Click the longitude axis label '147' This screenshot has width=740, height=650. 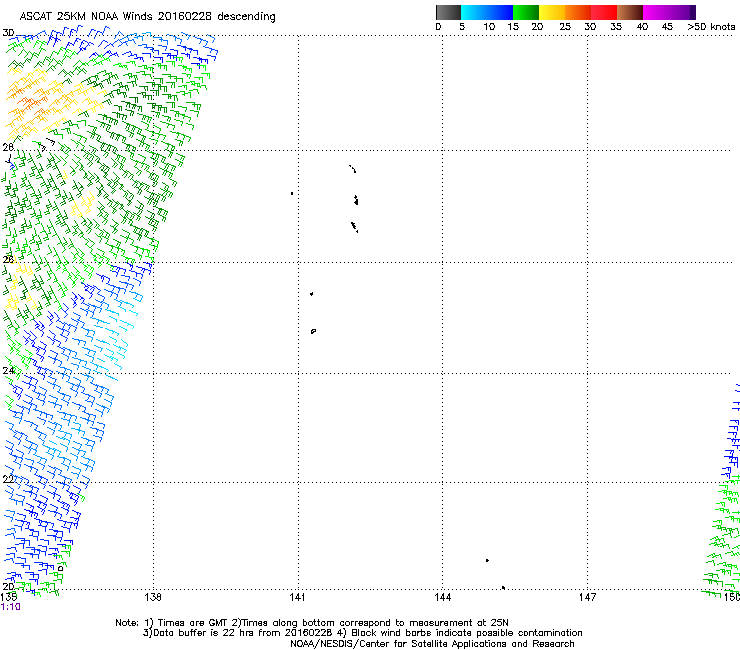point(587,597)
